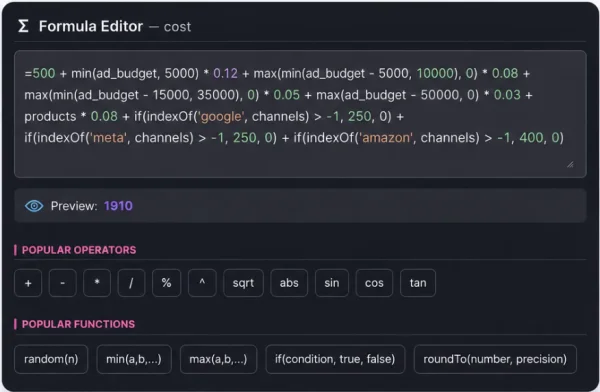
Task: Insert the percent modulo operator
Action: [166, 283]
